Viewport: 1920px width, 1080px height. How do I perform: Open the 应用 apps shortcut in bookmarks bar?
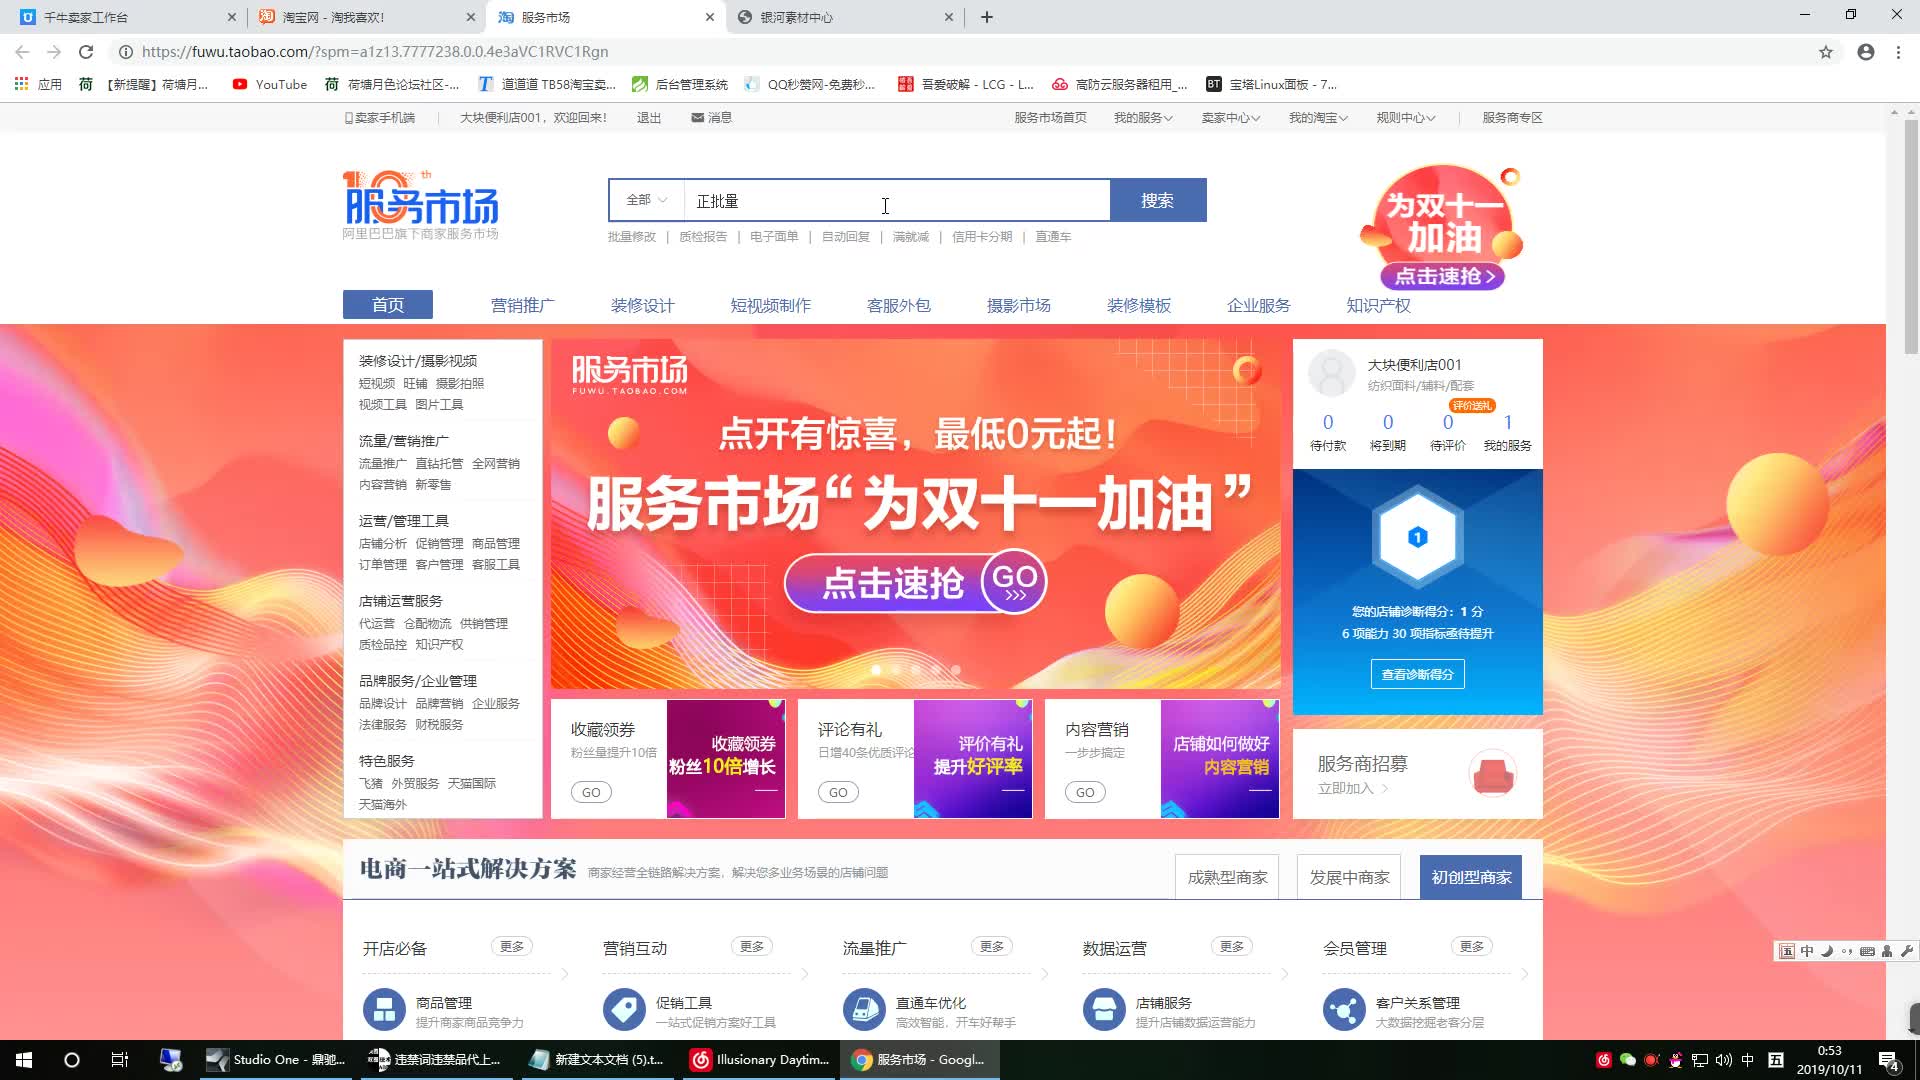pyautogui.click(x=38, y=84)
